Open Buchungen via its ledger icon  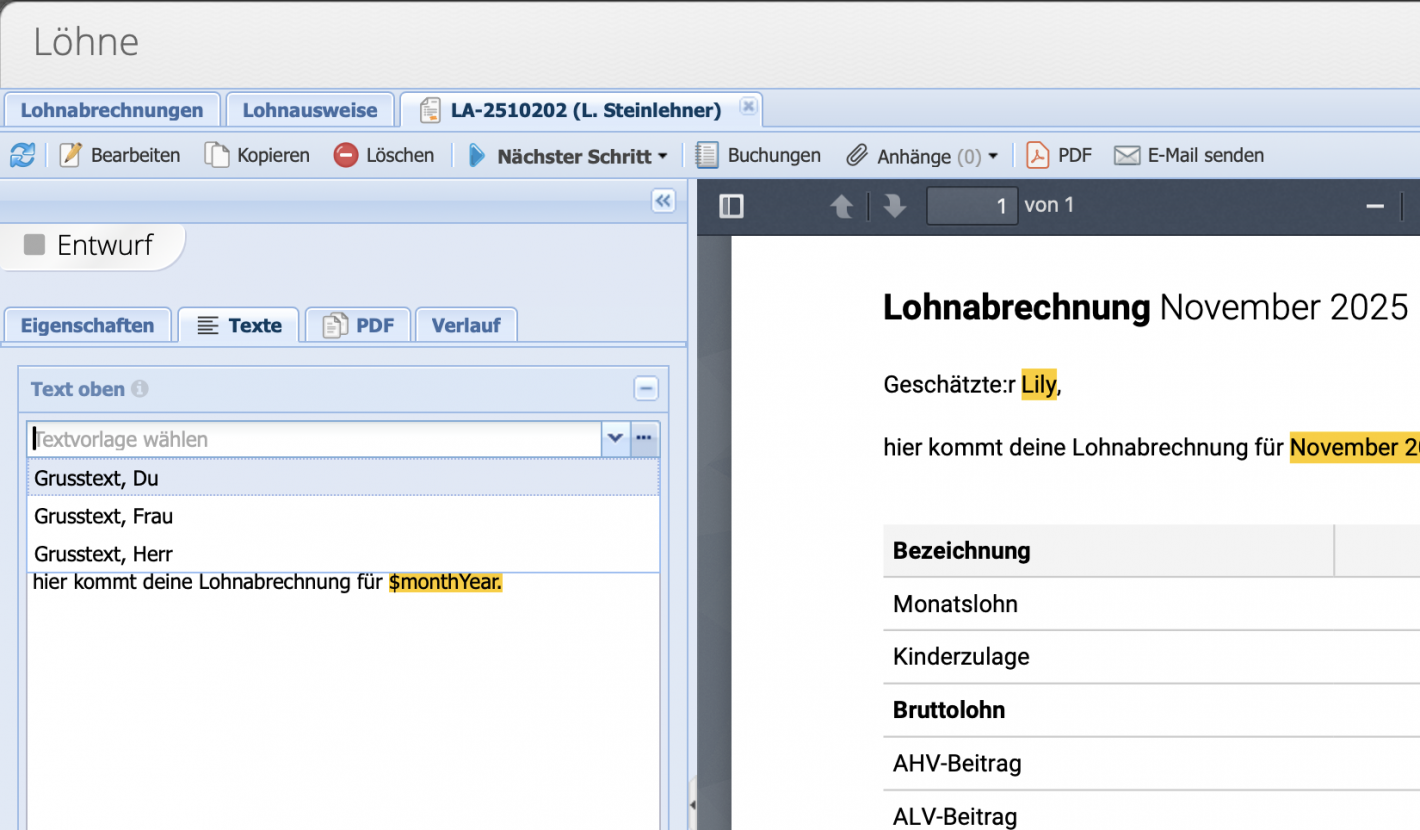click(x=706, y=155)
